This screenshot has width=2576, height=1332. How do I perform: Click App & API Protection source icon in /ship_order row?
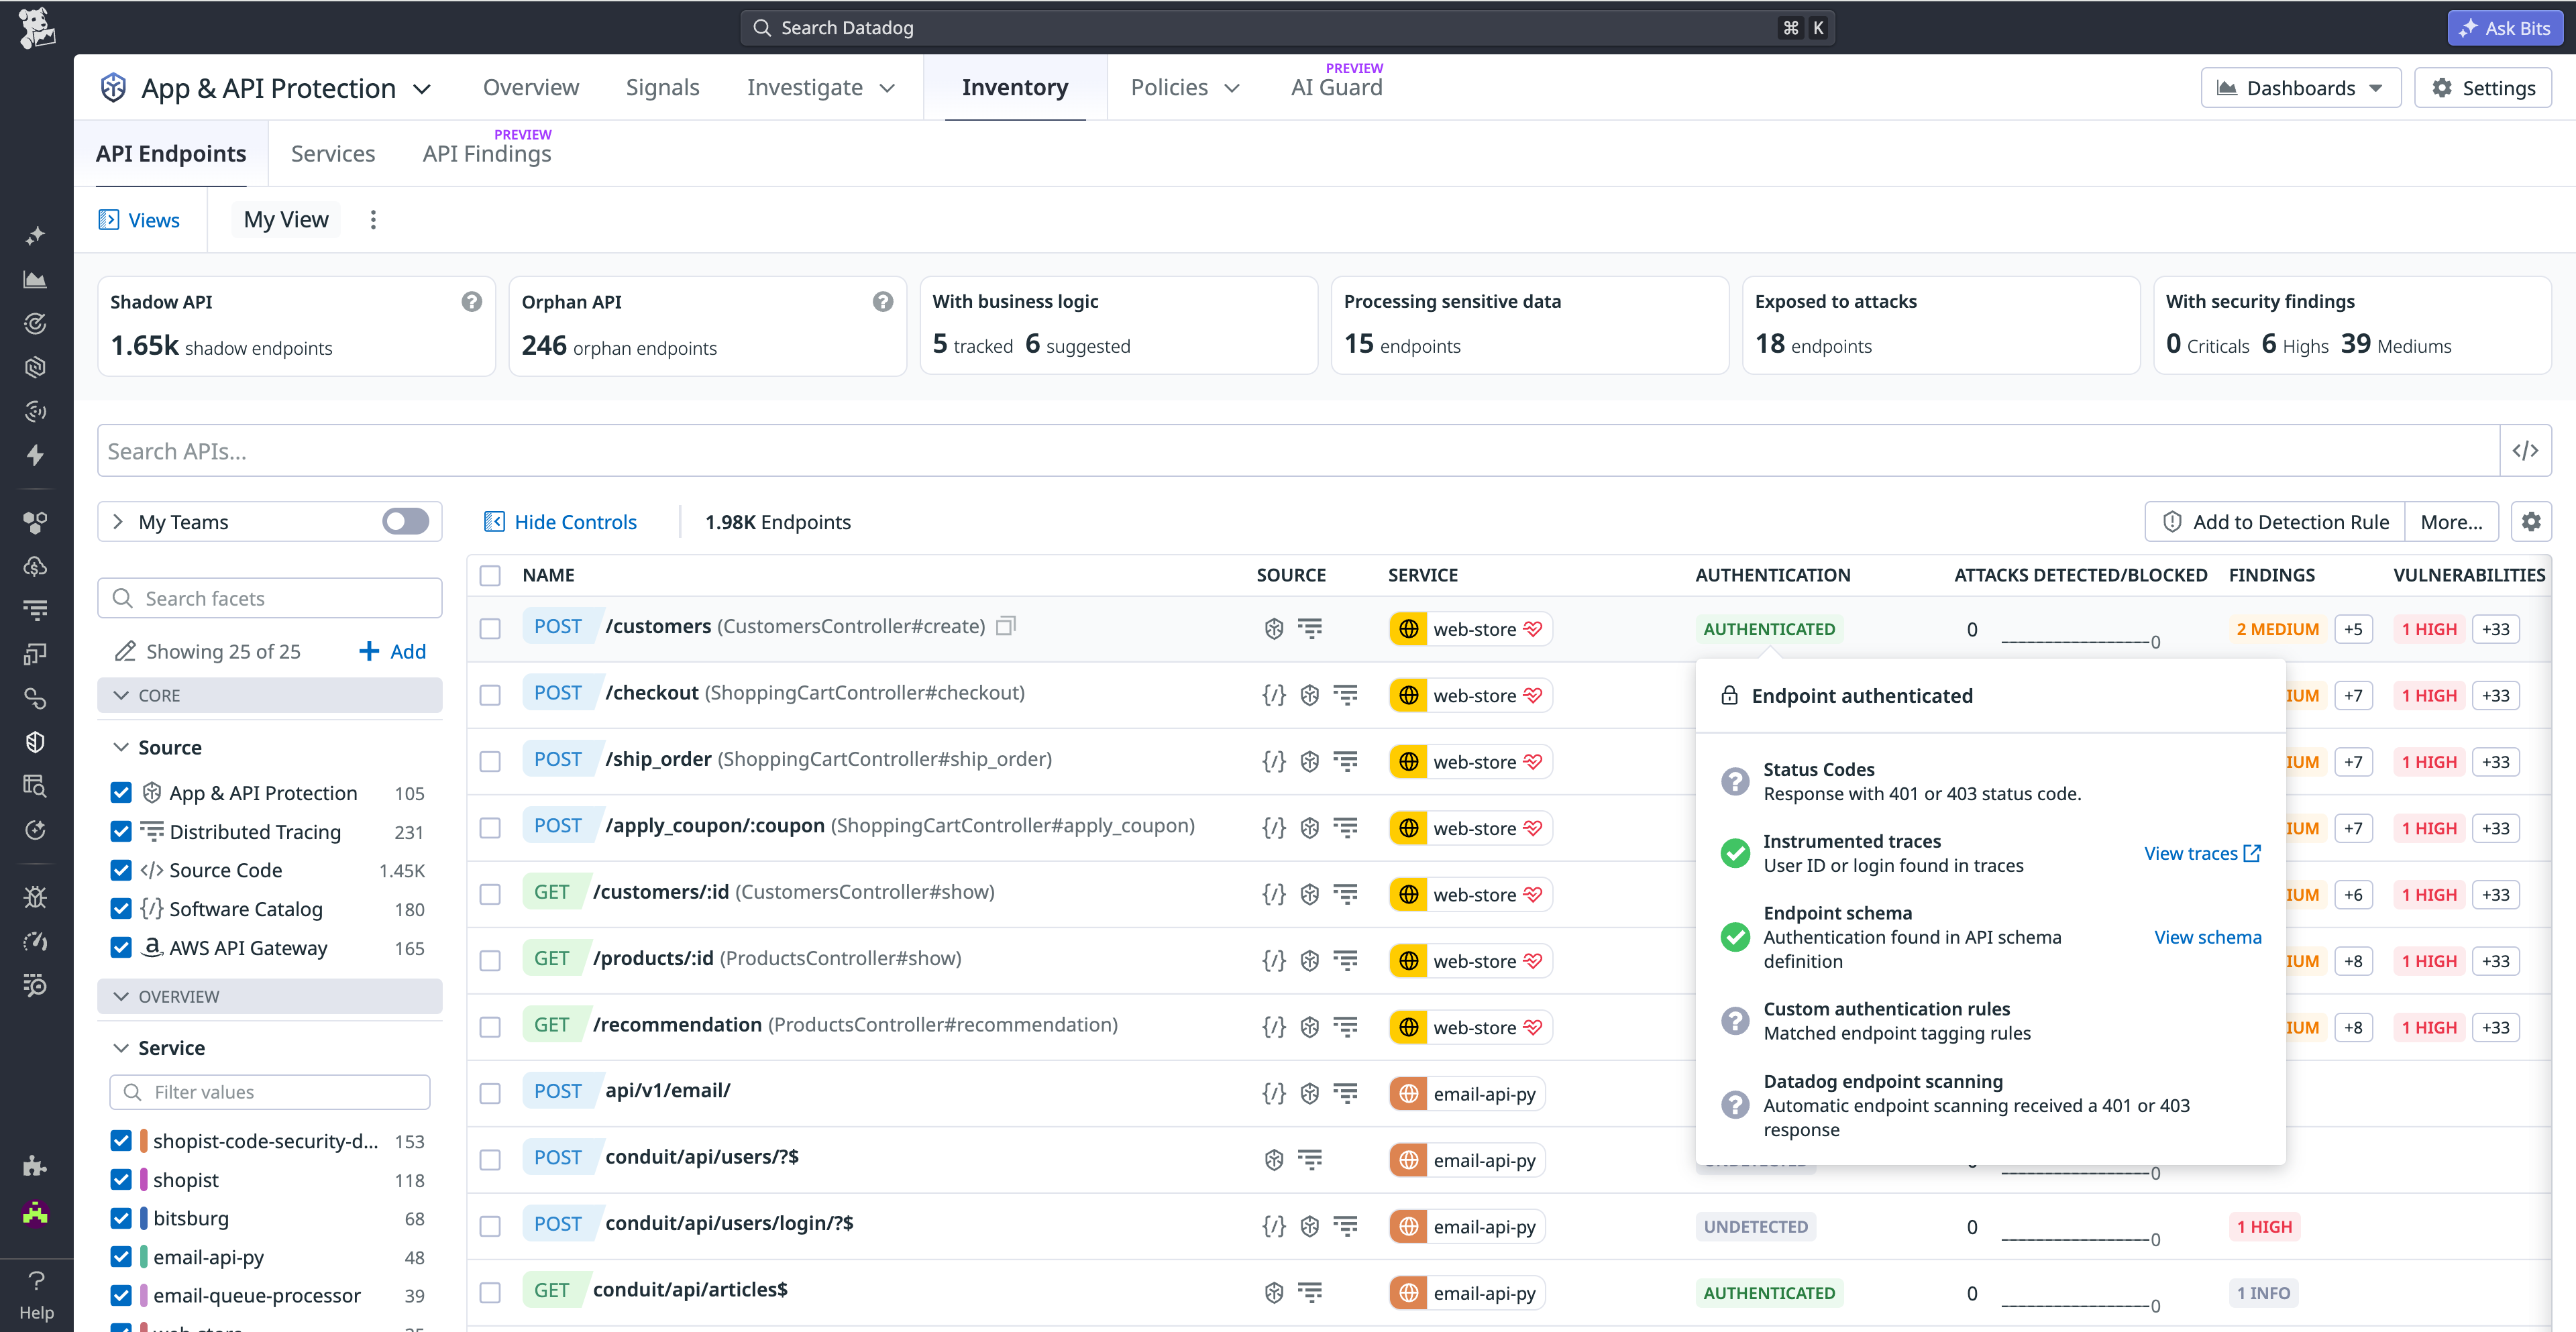coord(1310,761)
